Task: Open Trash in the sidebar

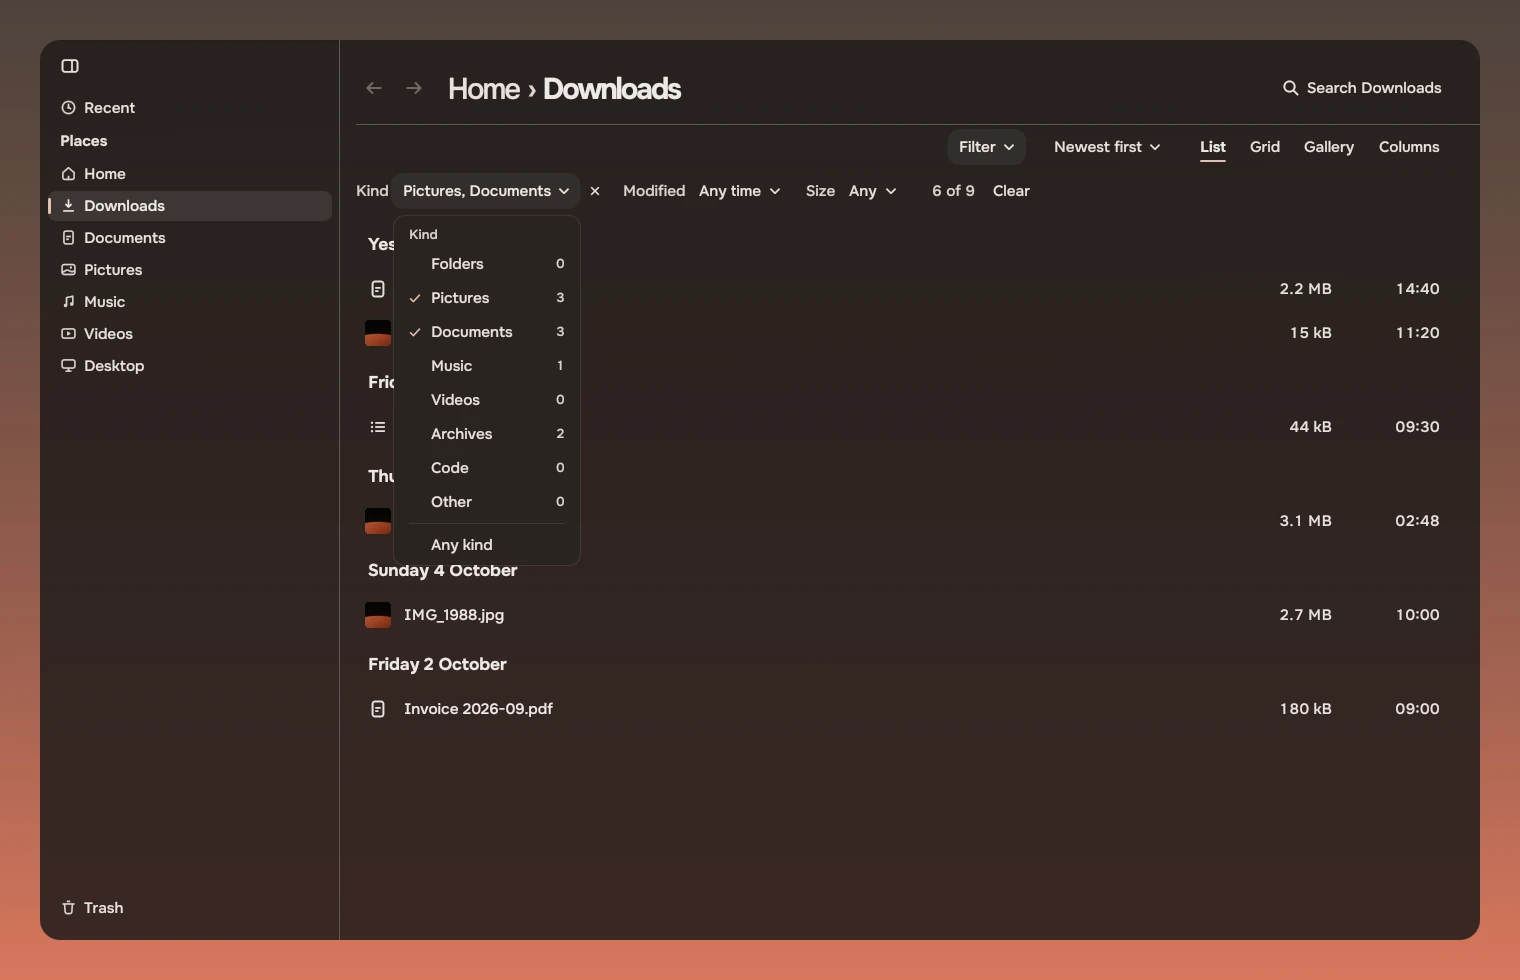Action: 190,908
